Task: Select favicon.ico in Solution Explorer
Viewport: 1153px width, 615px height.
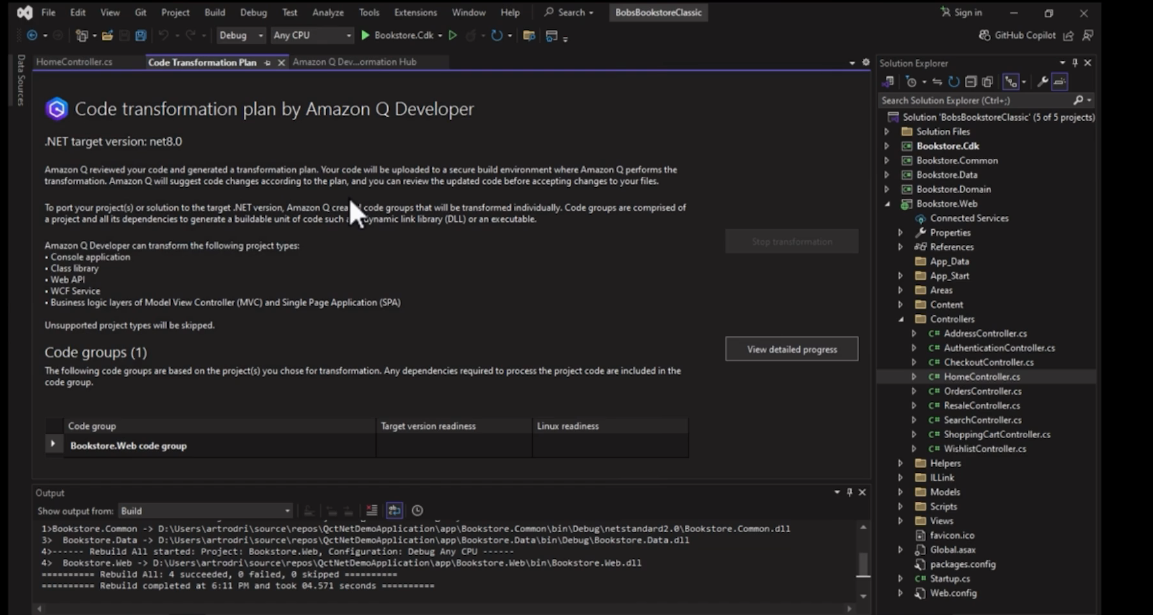Action: click(952, 536)
